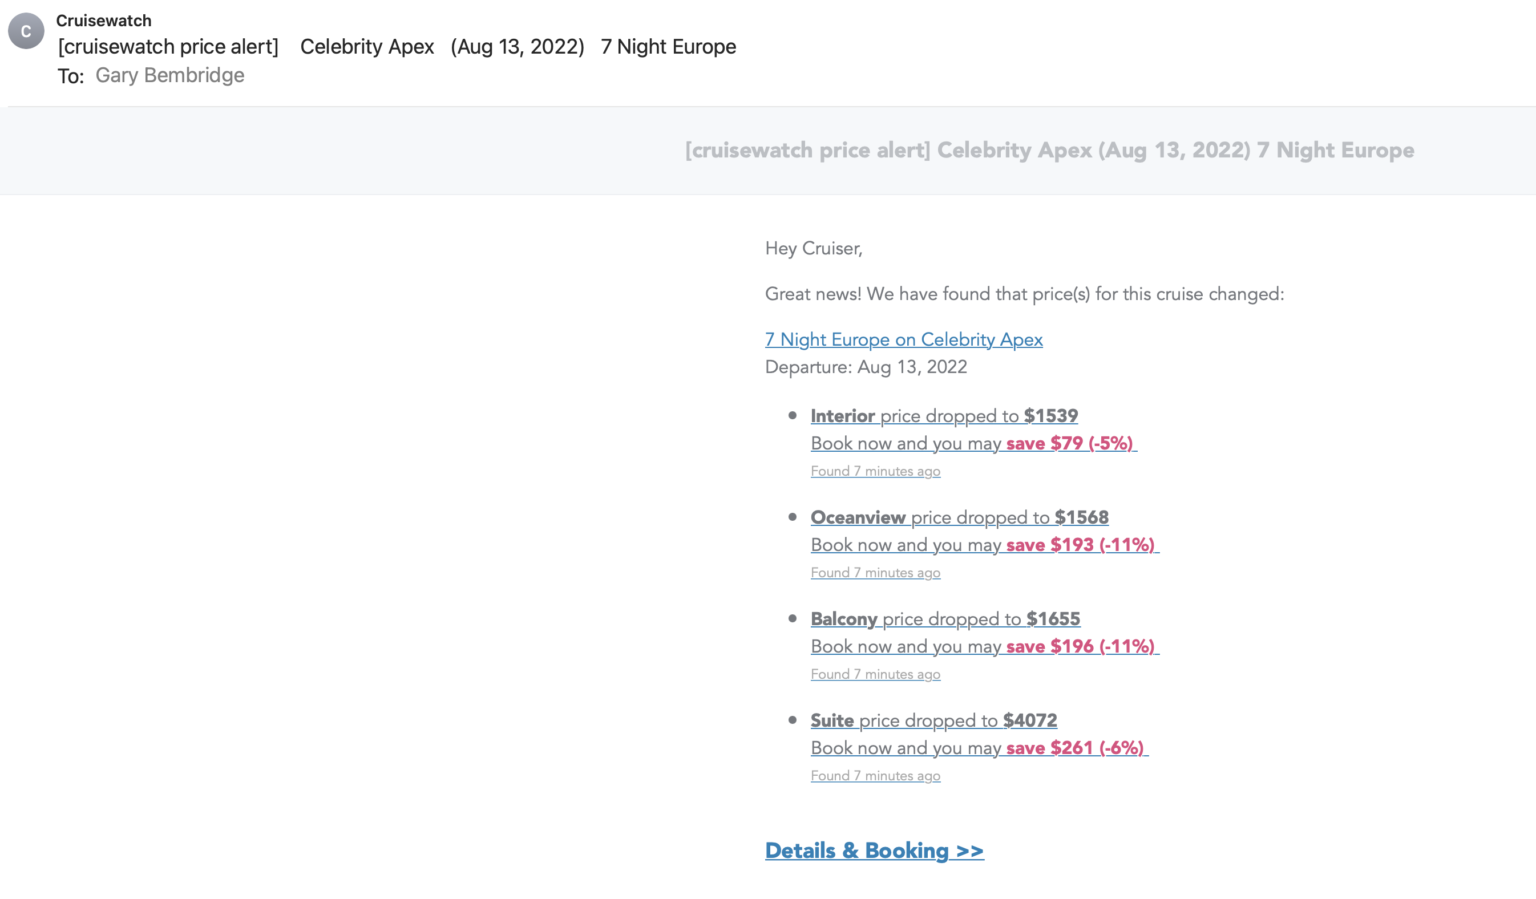Click the Oceanview price dropped to $1568 link
The width and height of the screenshot is (1536, 899).
pyautogui.click(x=959, y=517)
